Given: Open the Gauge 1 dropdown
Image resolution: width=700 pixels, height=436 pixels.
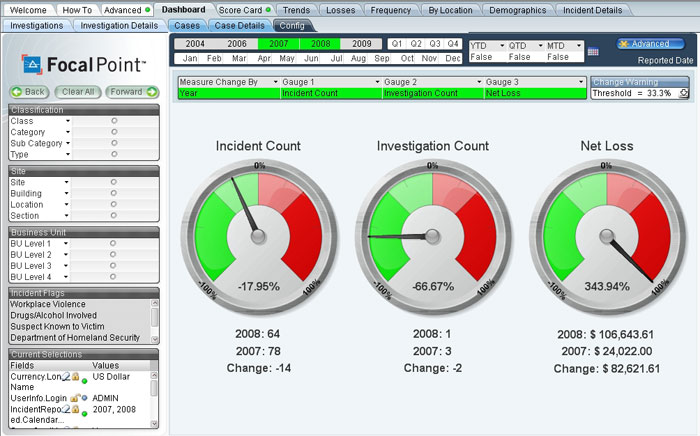Looking at the screenshot, I should (x=377, y=81).
